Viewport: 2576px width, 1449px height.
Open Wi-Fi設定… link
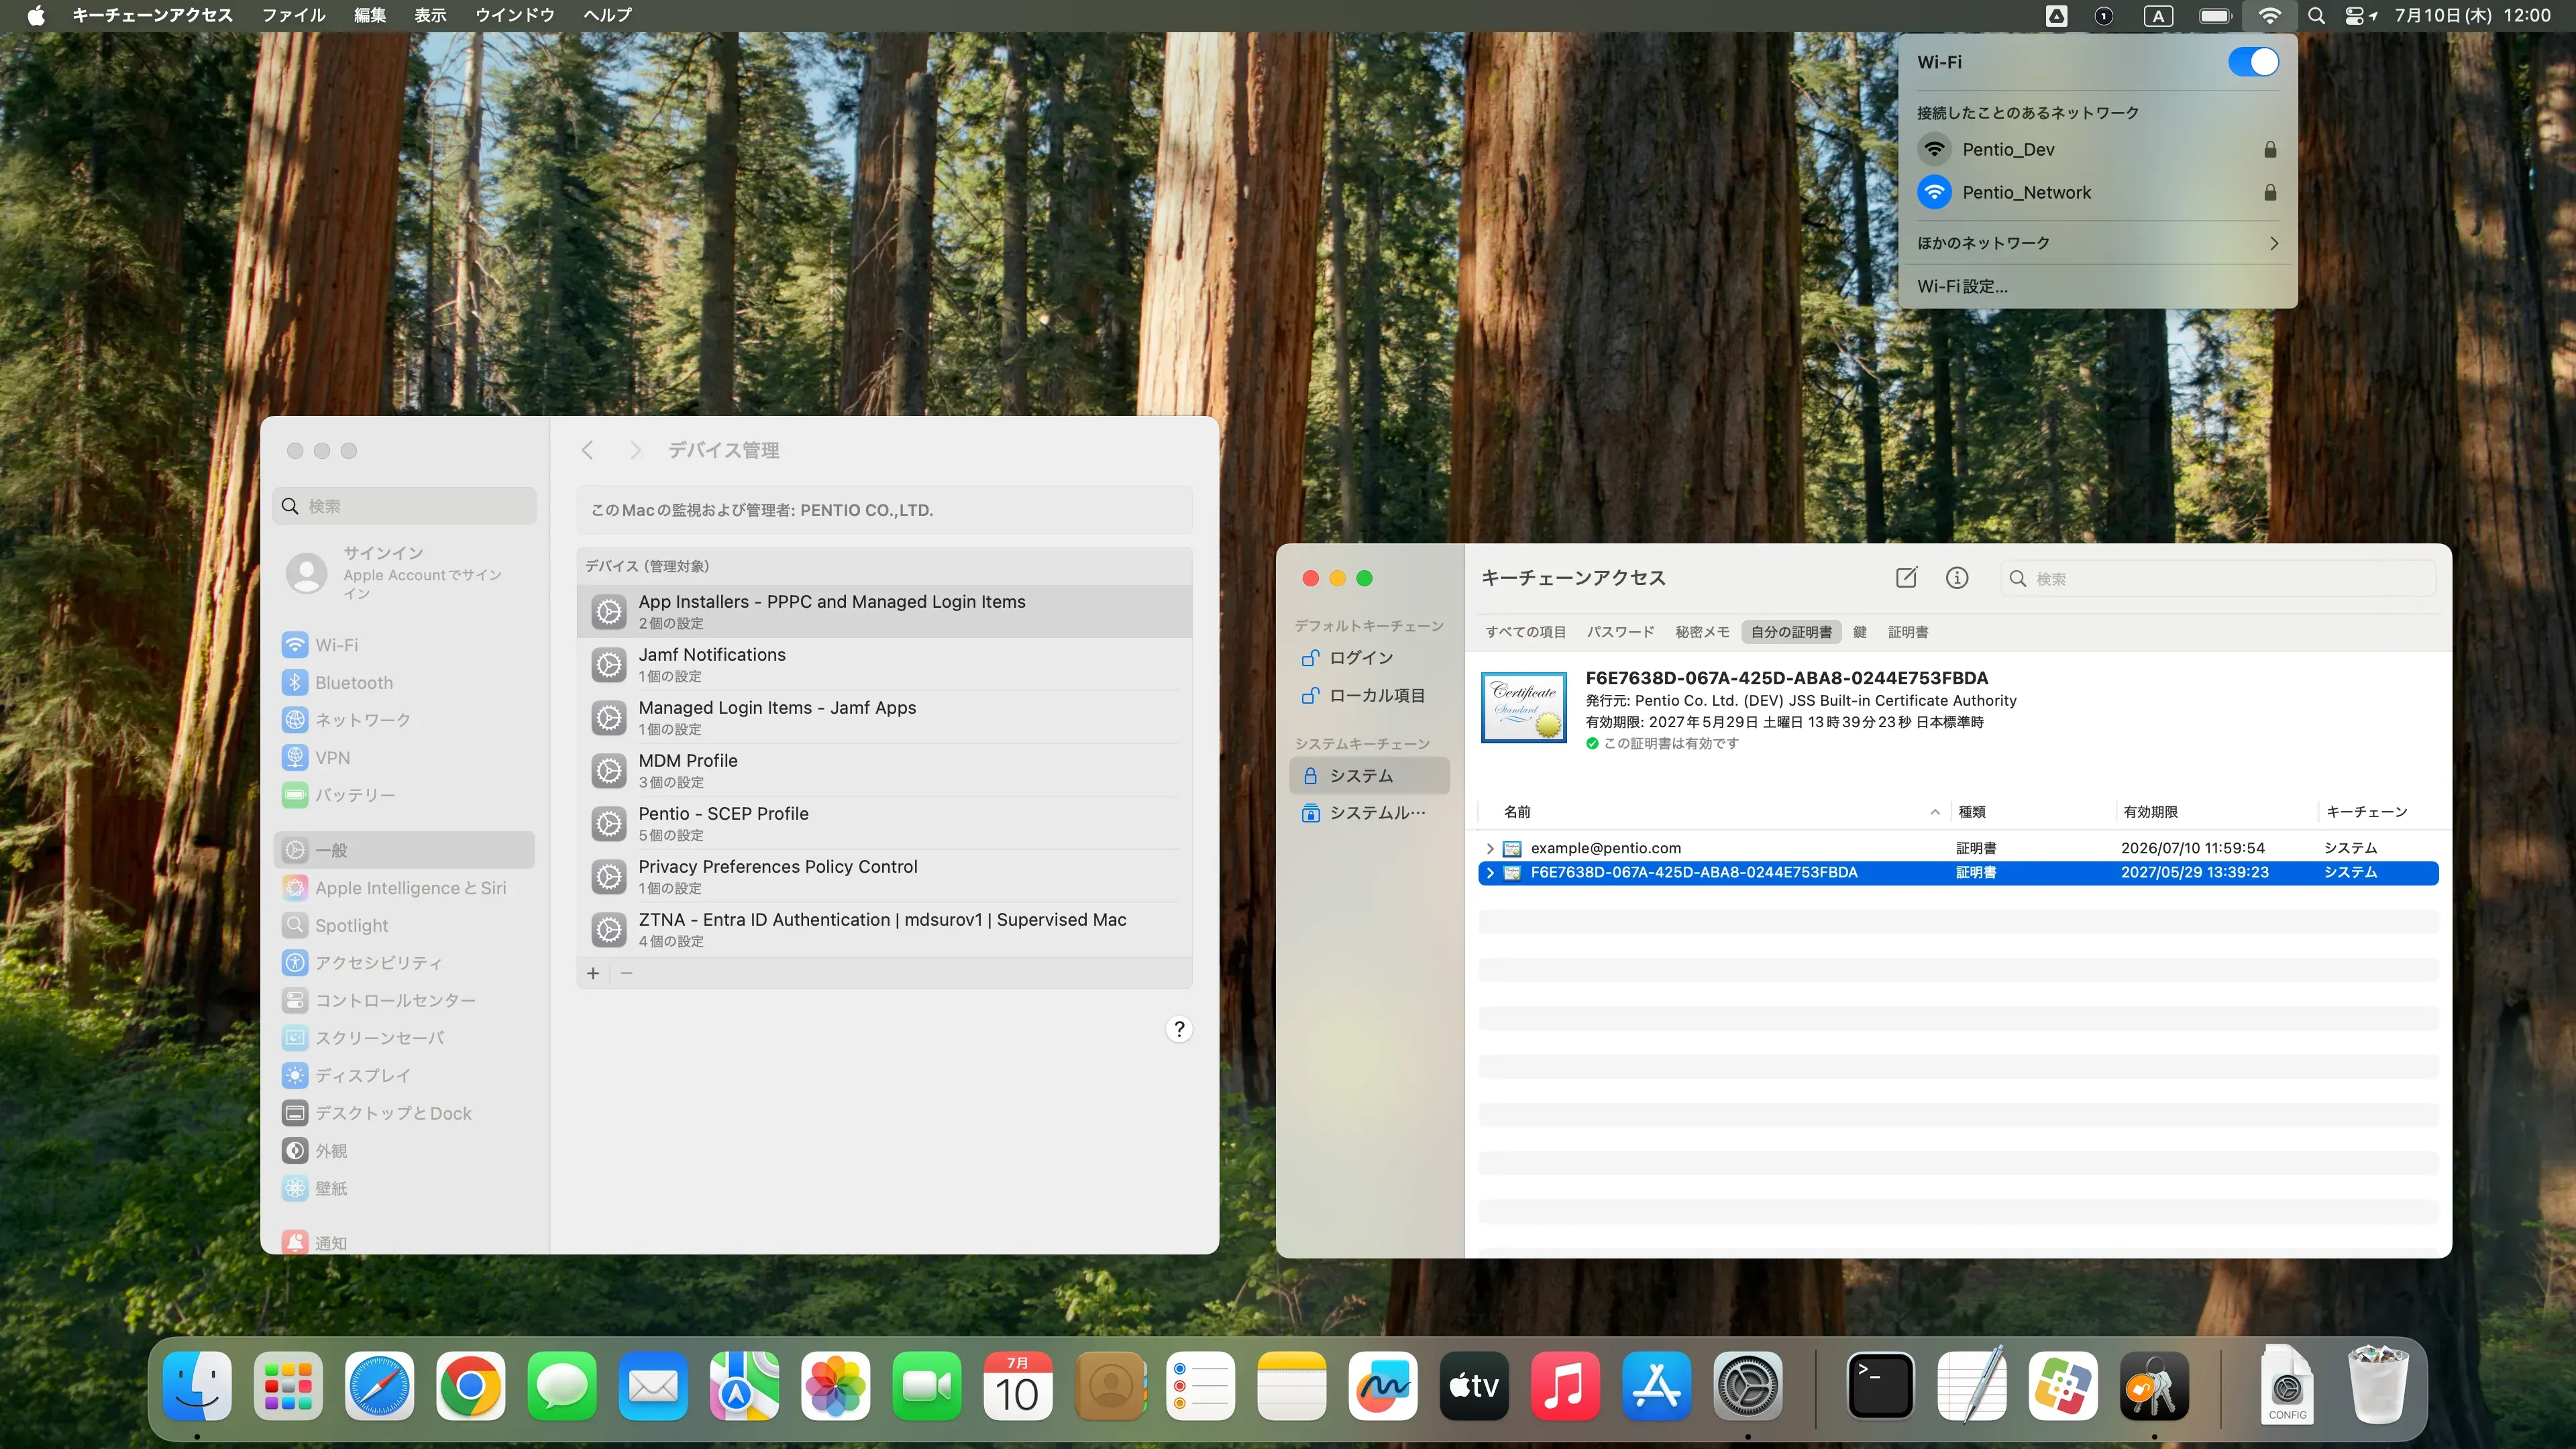[1962, 286]
